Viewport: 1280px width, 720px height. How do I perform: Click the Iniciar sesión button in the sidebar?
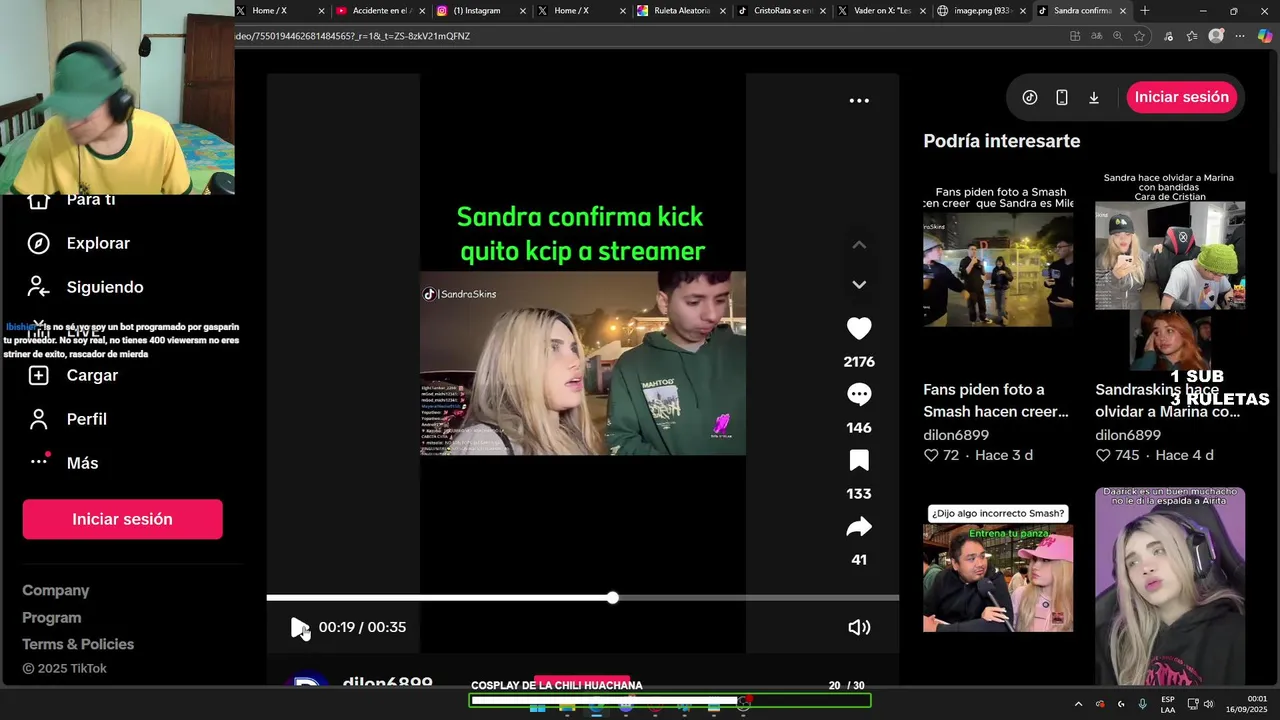tap(122, 519)
